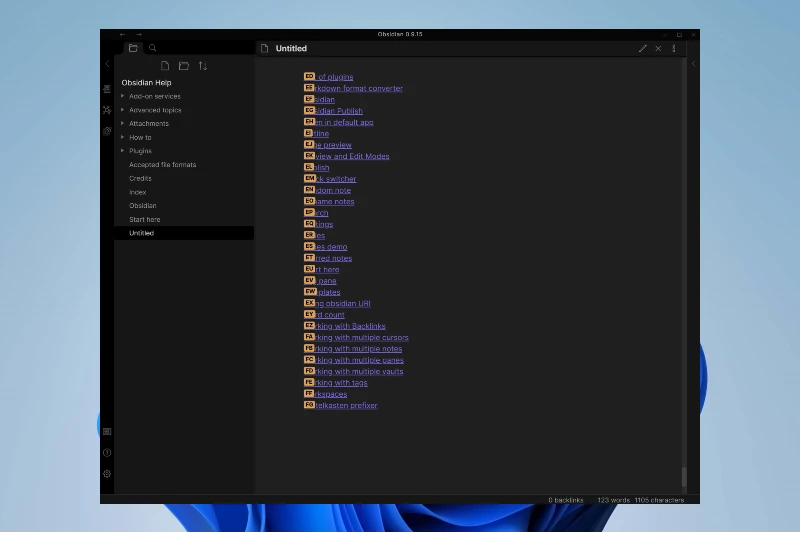The width and height of the screenshot is (800, 533).
Task: Follow the 'telkasten prefixer' link
Action: click(x=346, y=405)
